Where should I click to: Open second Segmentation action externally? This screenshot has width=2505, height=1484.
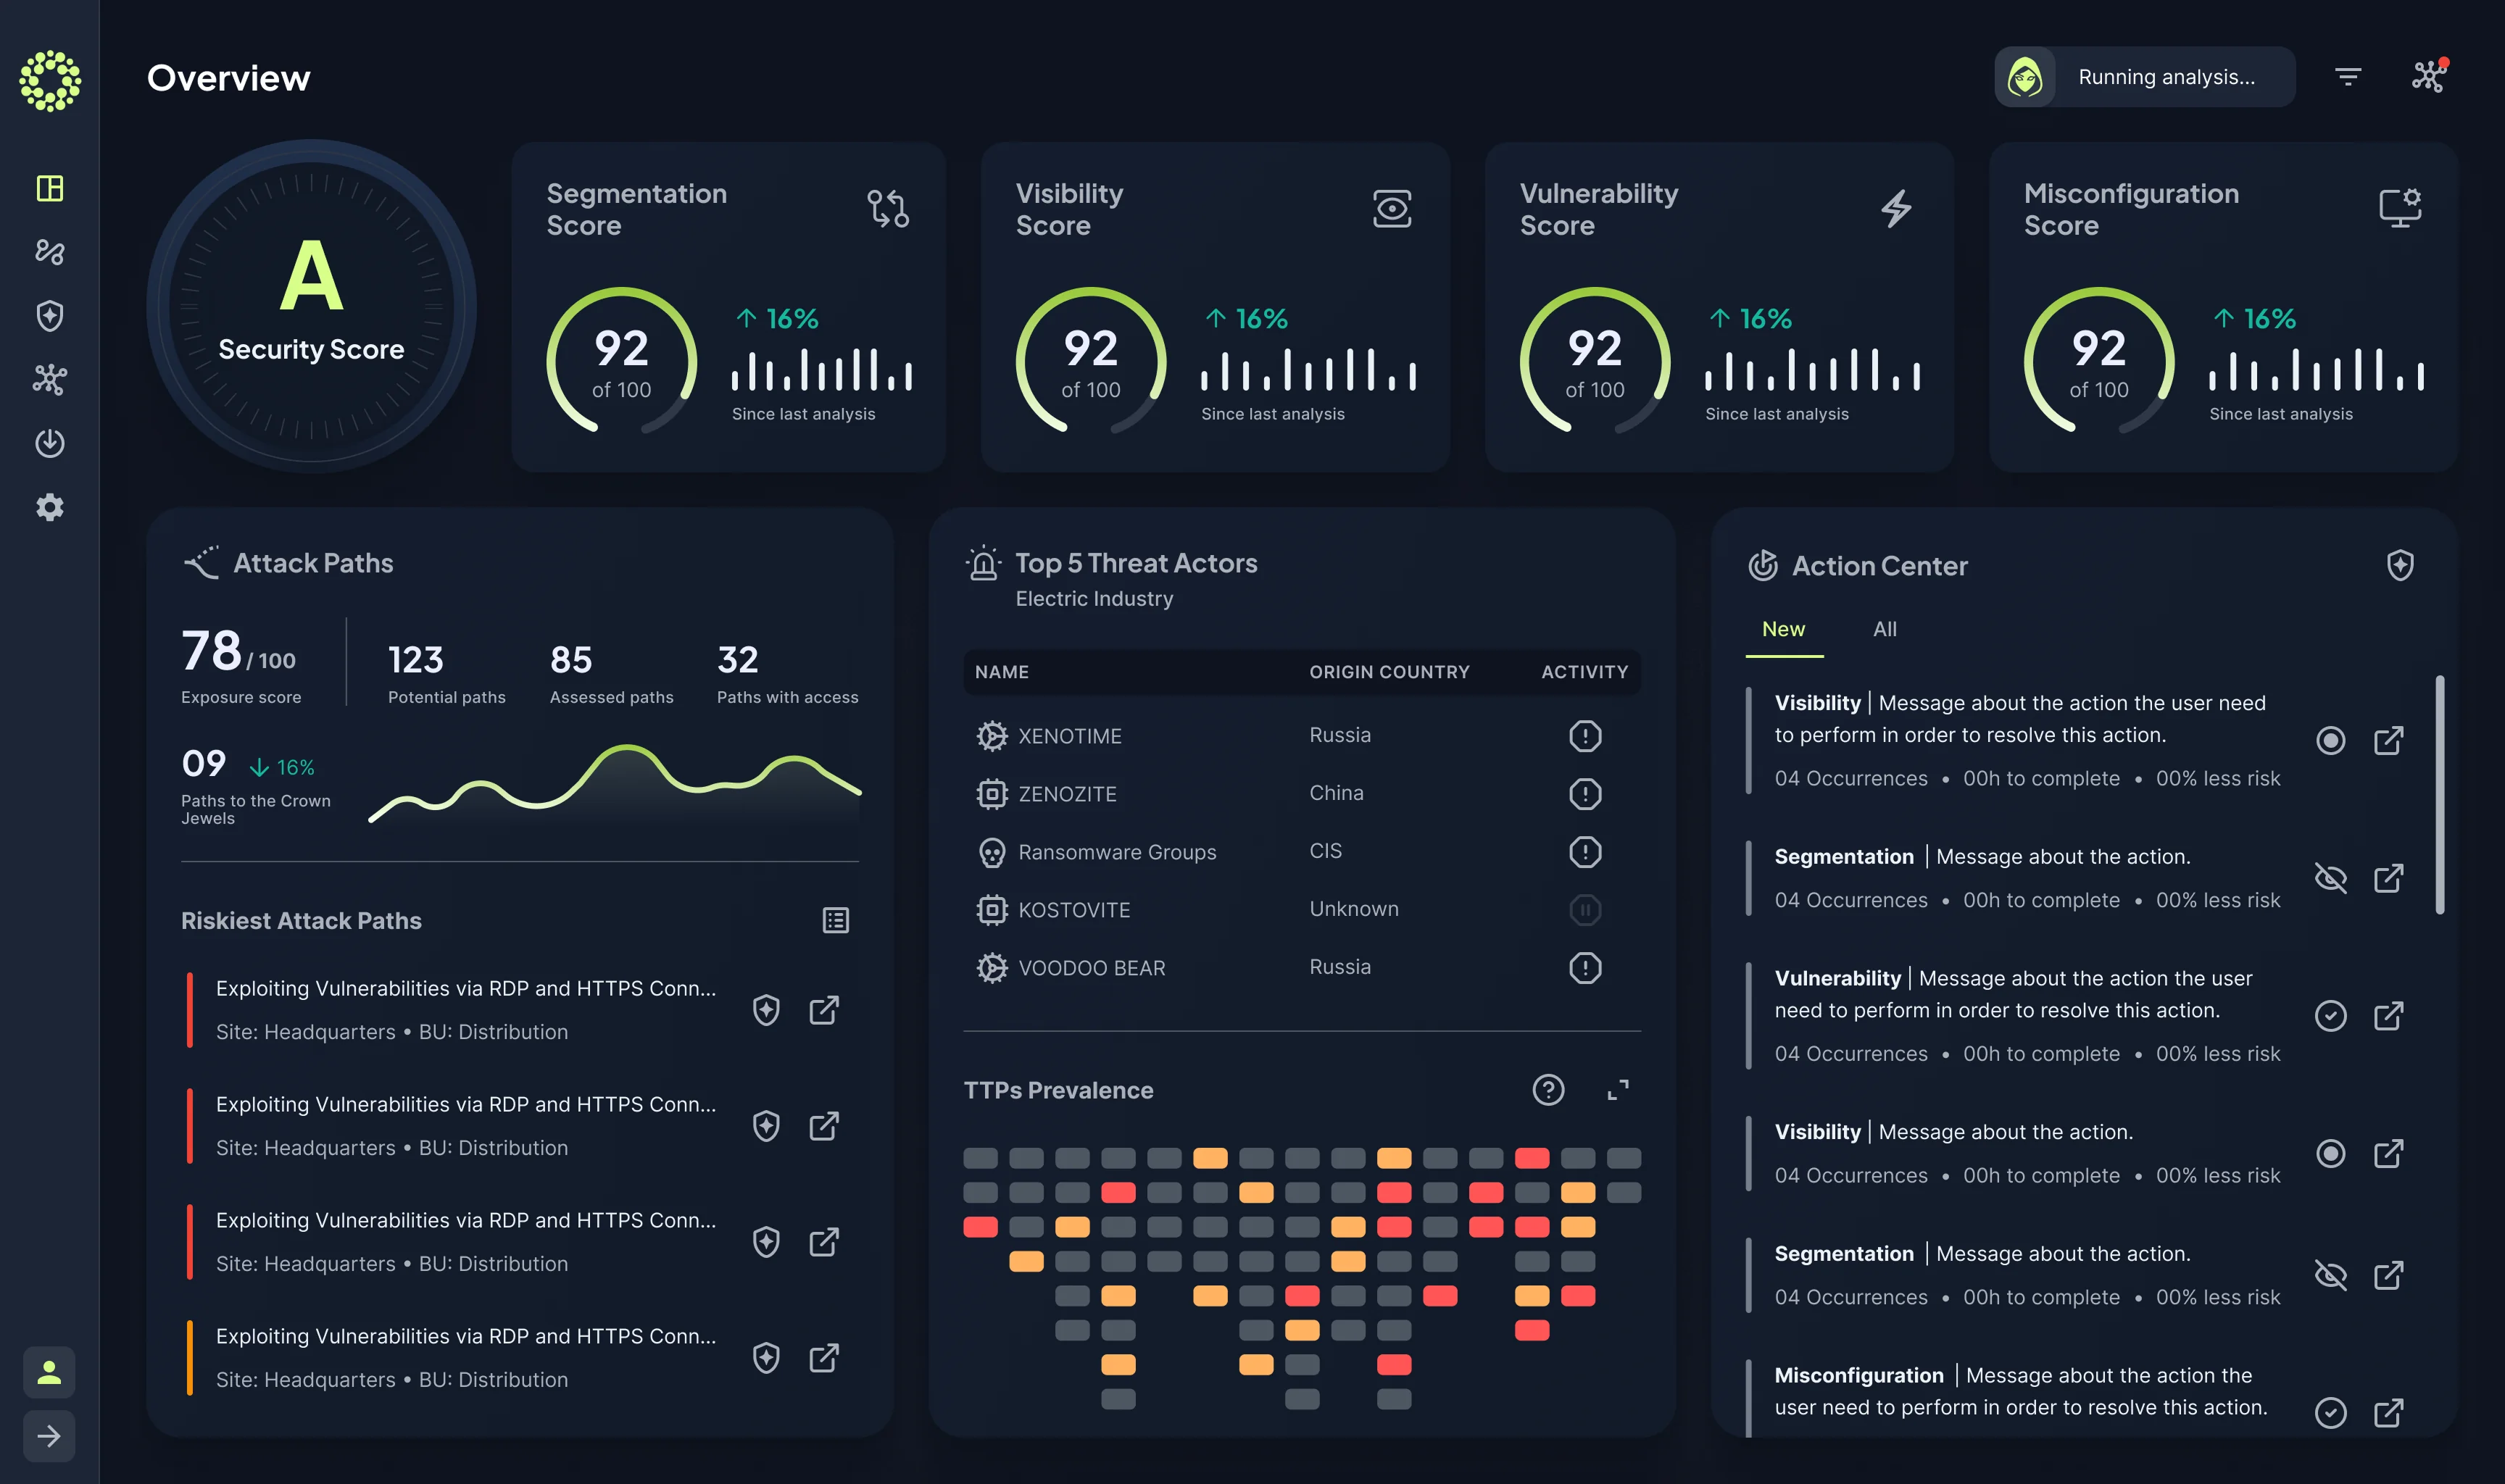(2388, 1275)
